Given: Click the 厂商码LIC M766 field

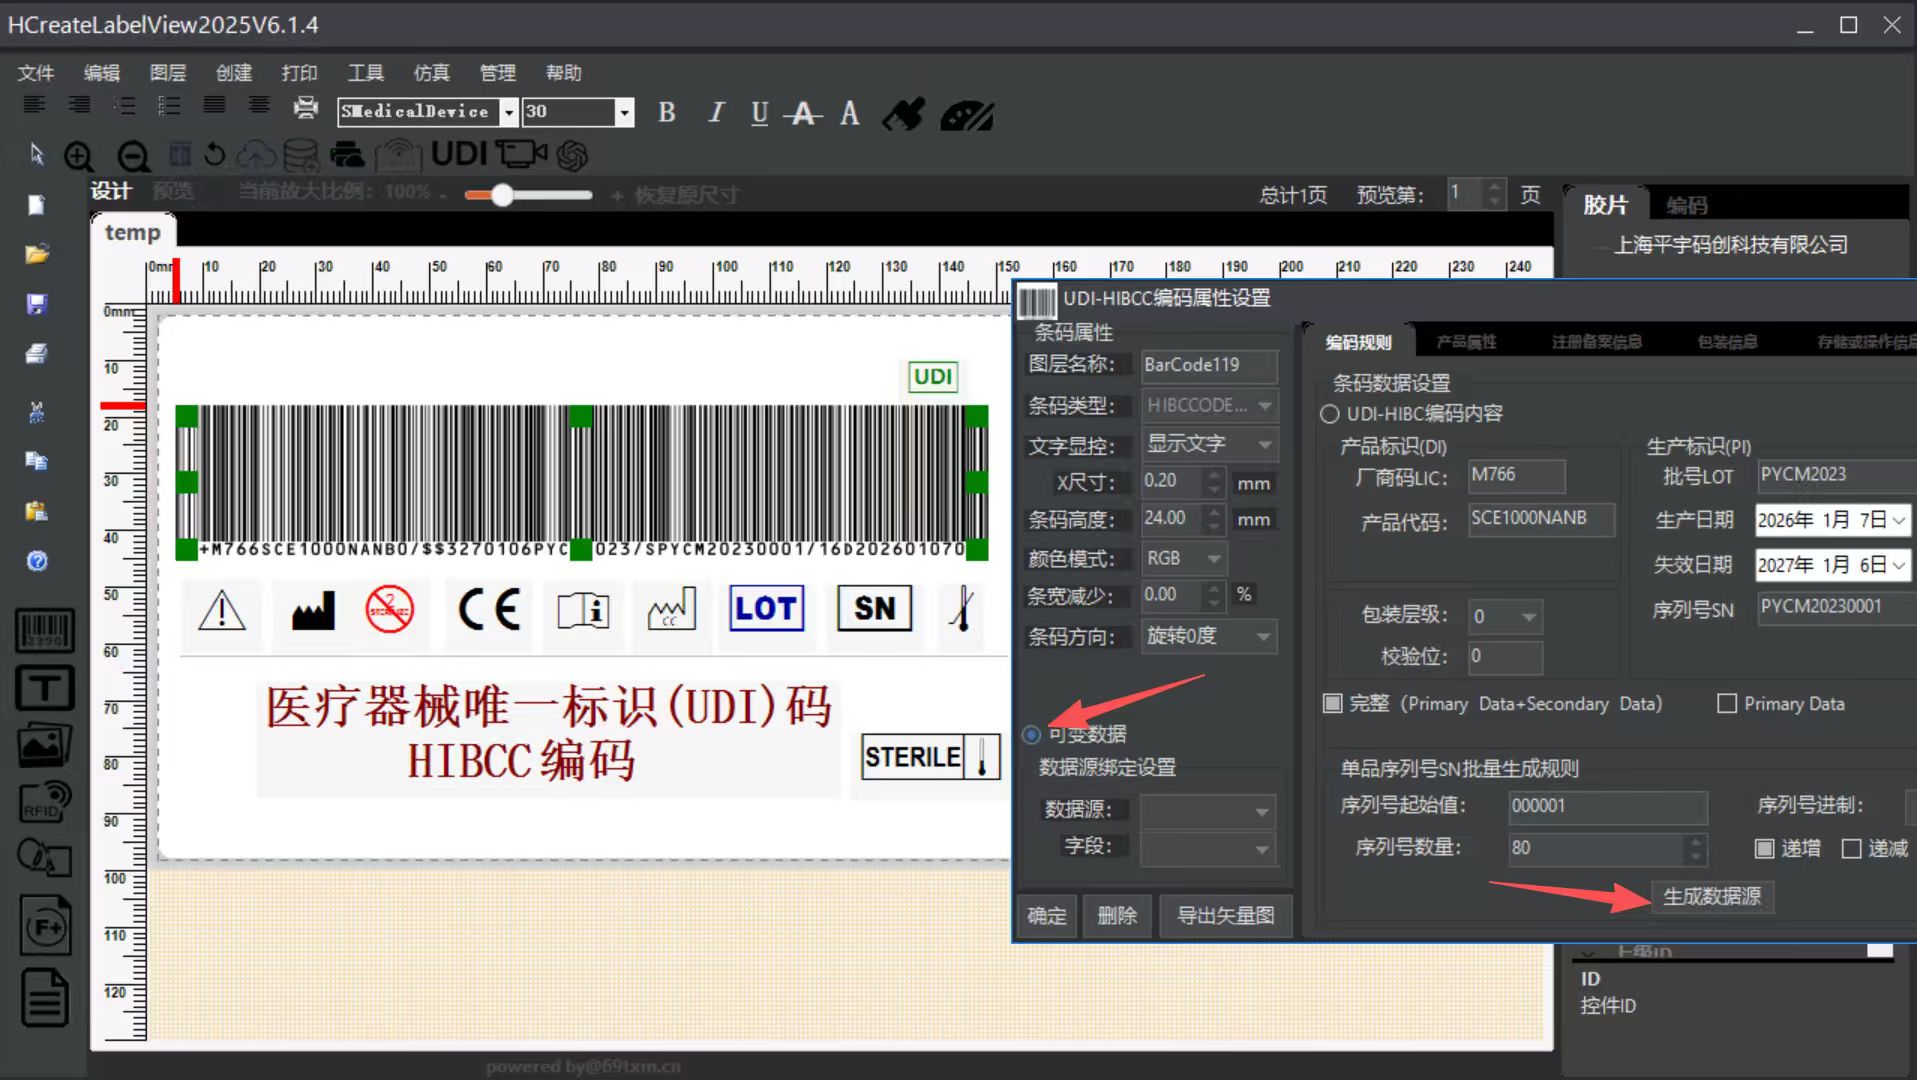Looking at the screenshot, I should pos(1516,476).
